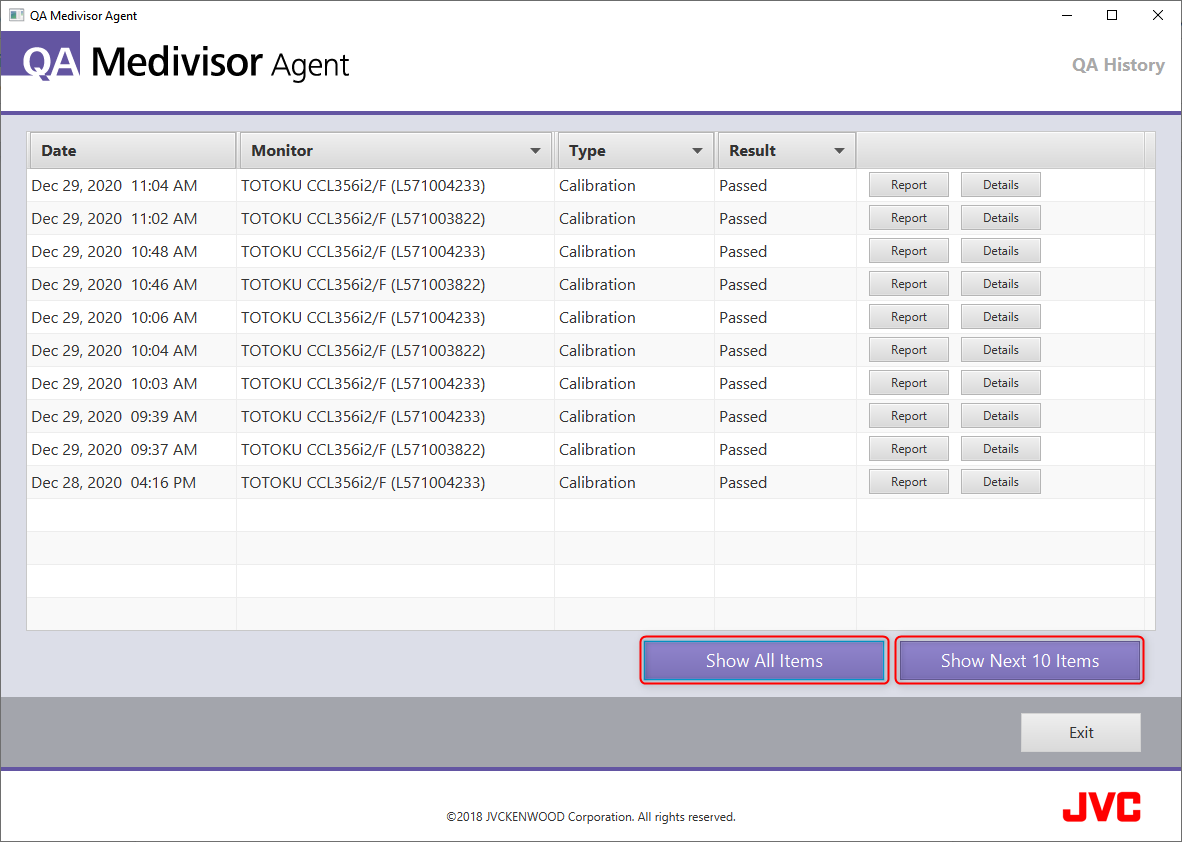Click Show All Items button
The image size is (1182, 842).
pos(764,660)
